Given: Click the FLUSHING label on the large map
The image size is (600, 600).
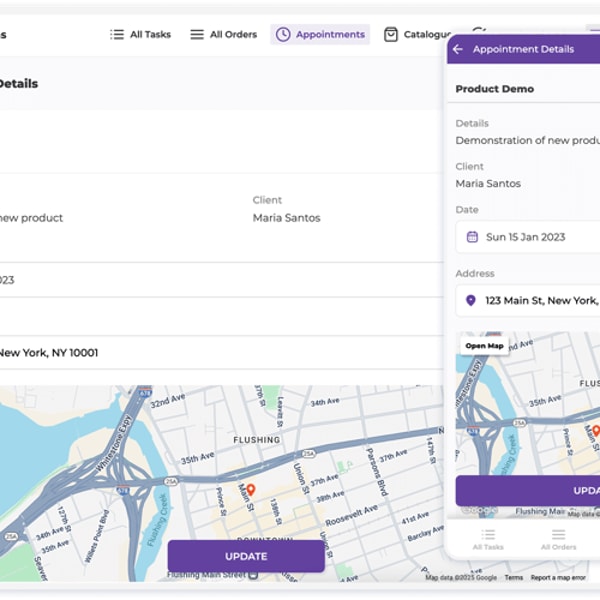Looking at the screenshot, I should coord(257,440).
